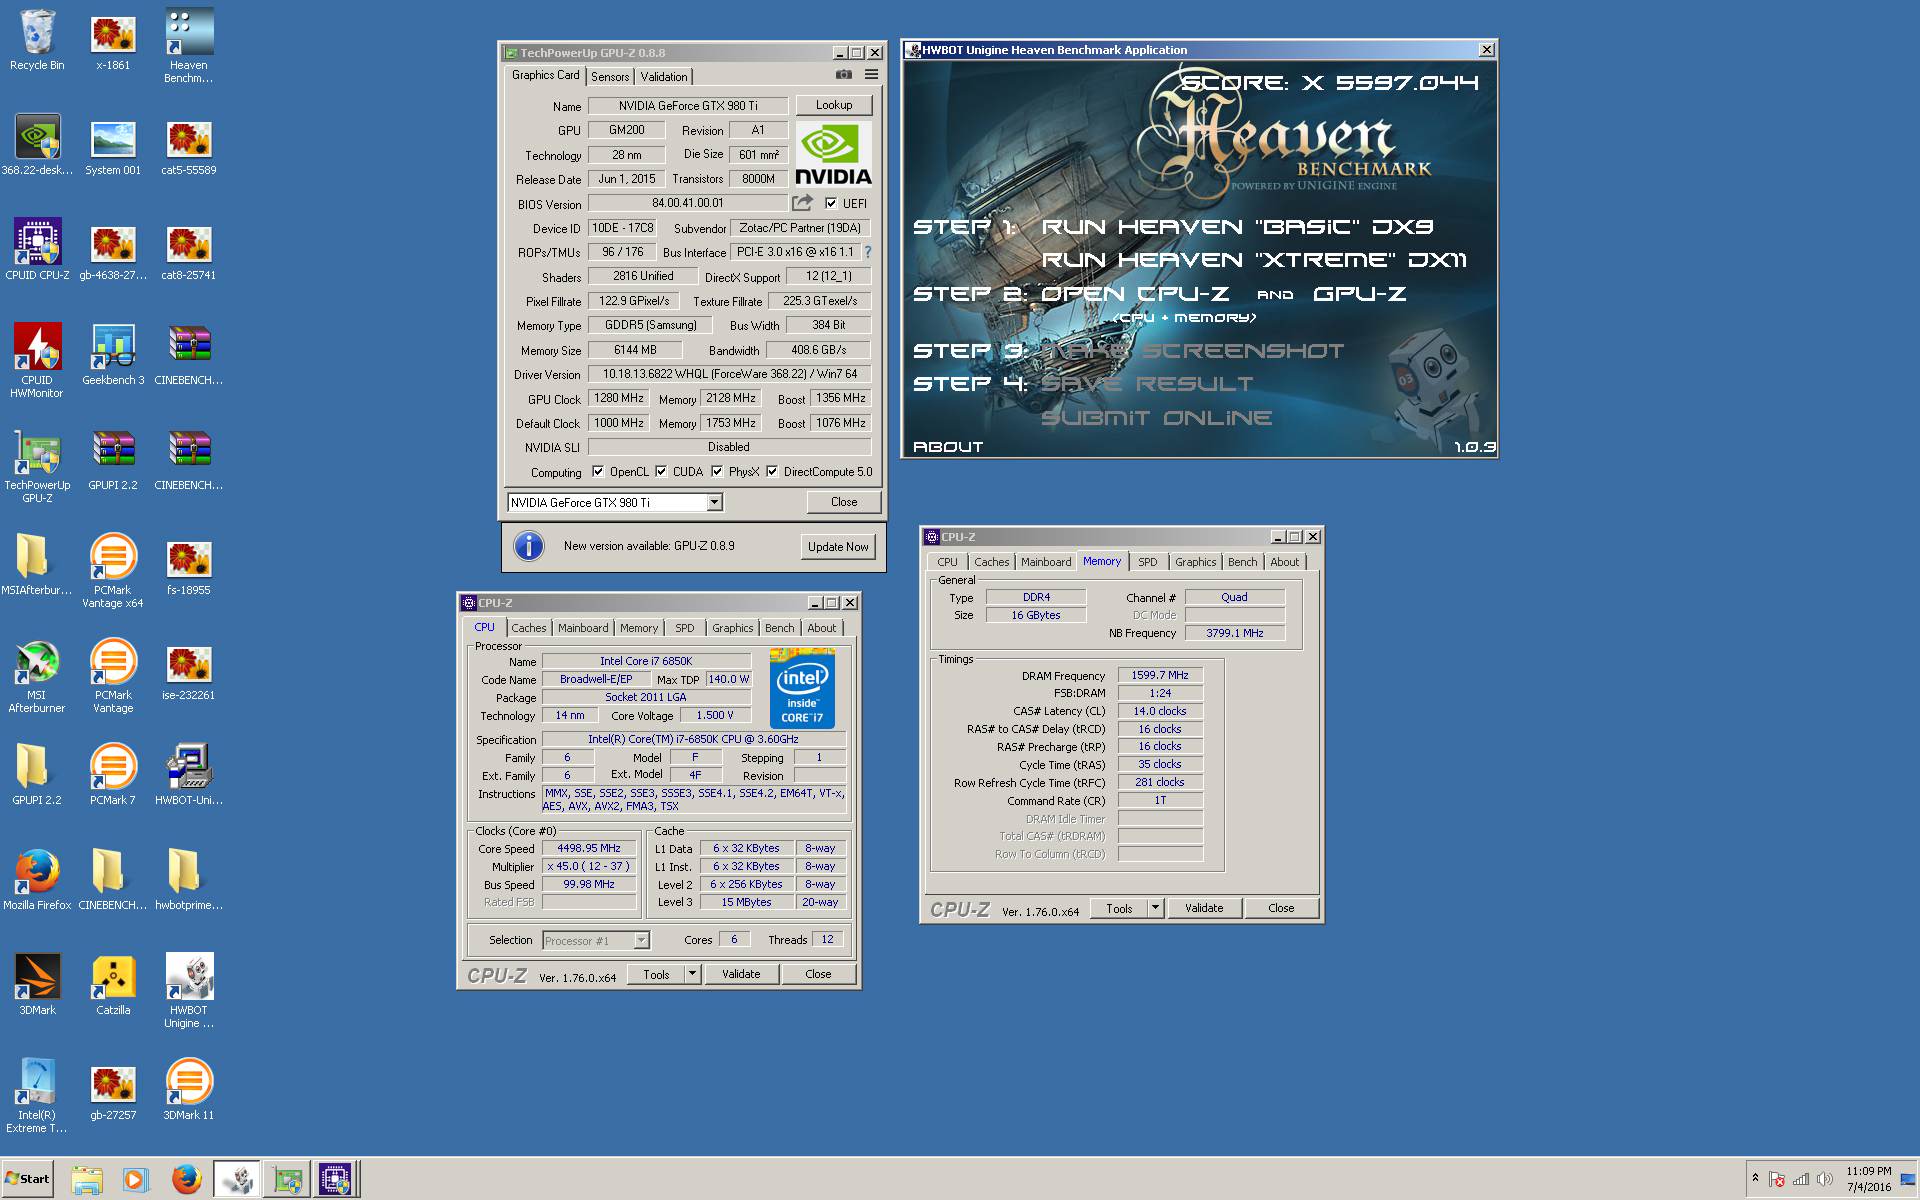The image size is (1920, 1200).
Task: Click RUN HEAVEN "XTREME" DX11 link
Action: tap(1254, 261)
